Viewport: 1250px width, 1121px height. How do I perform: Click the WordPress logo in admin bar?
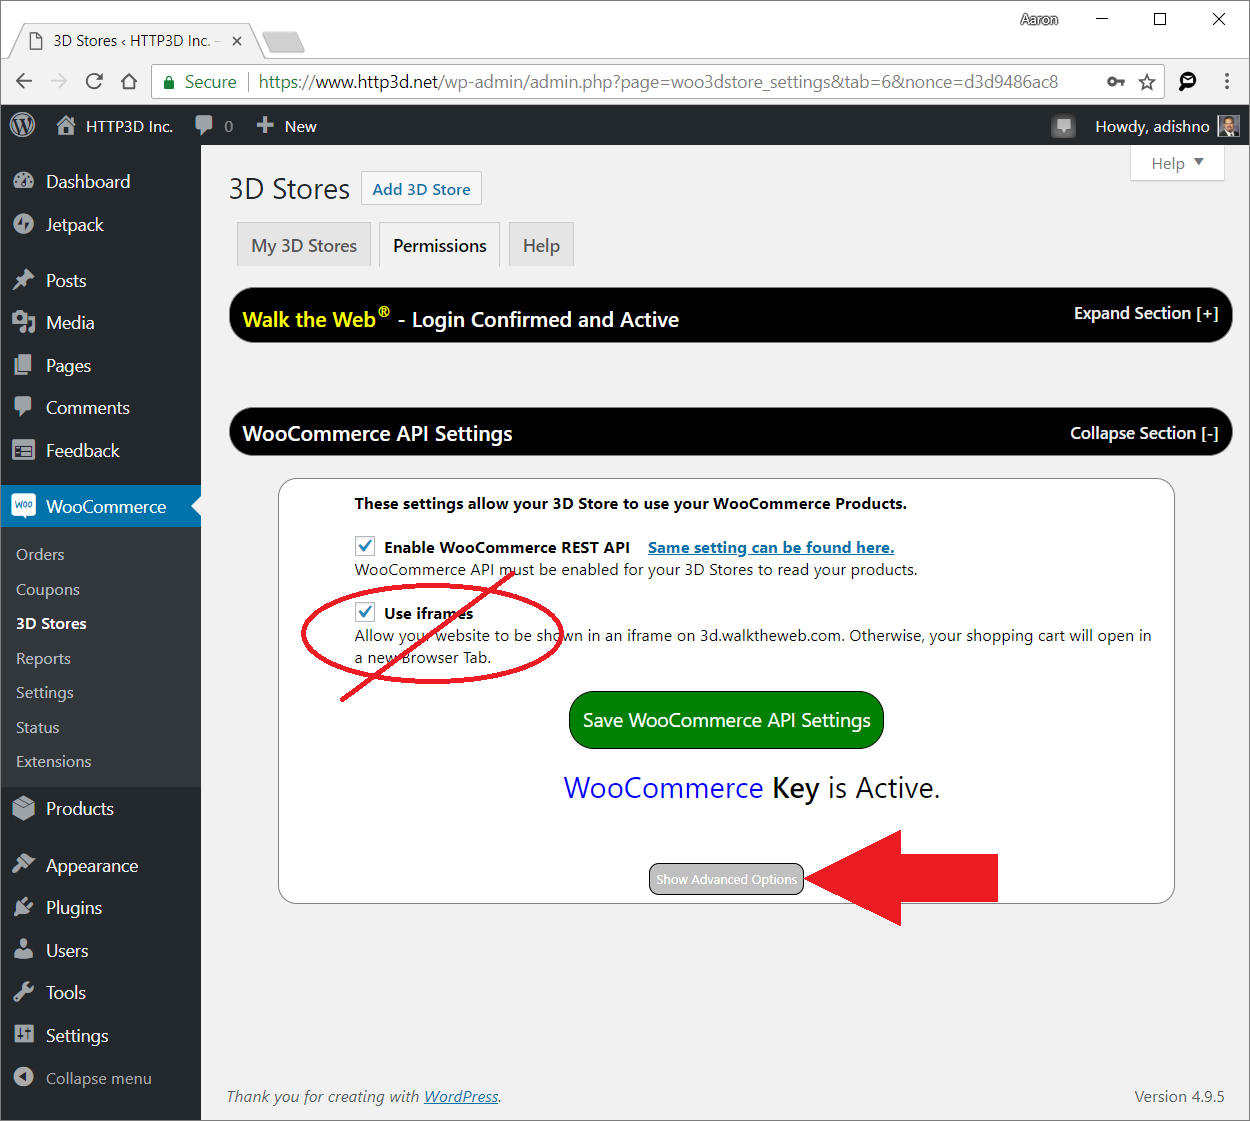click(23, 125)
